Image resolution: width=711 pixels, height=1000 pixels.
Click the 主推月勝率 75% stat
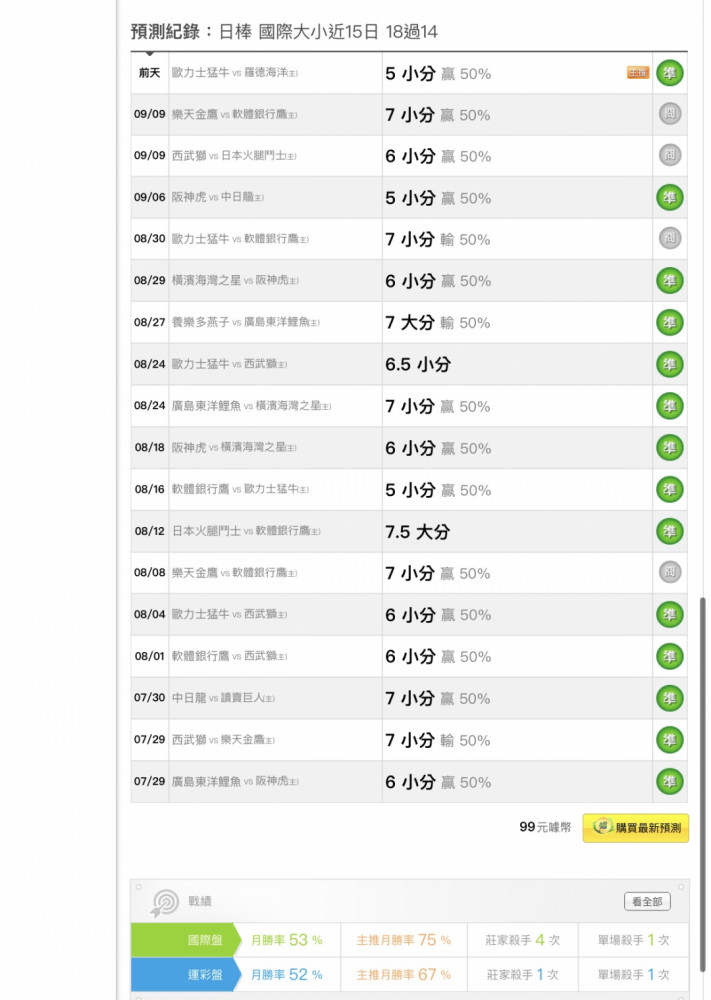coord(404,940)
